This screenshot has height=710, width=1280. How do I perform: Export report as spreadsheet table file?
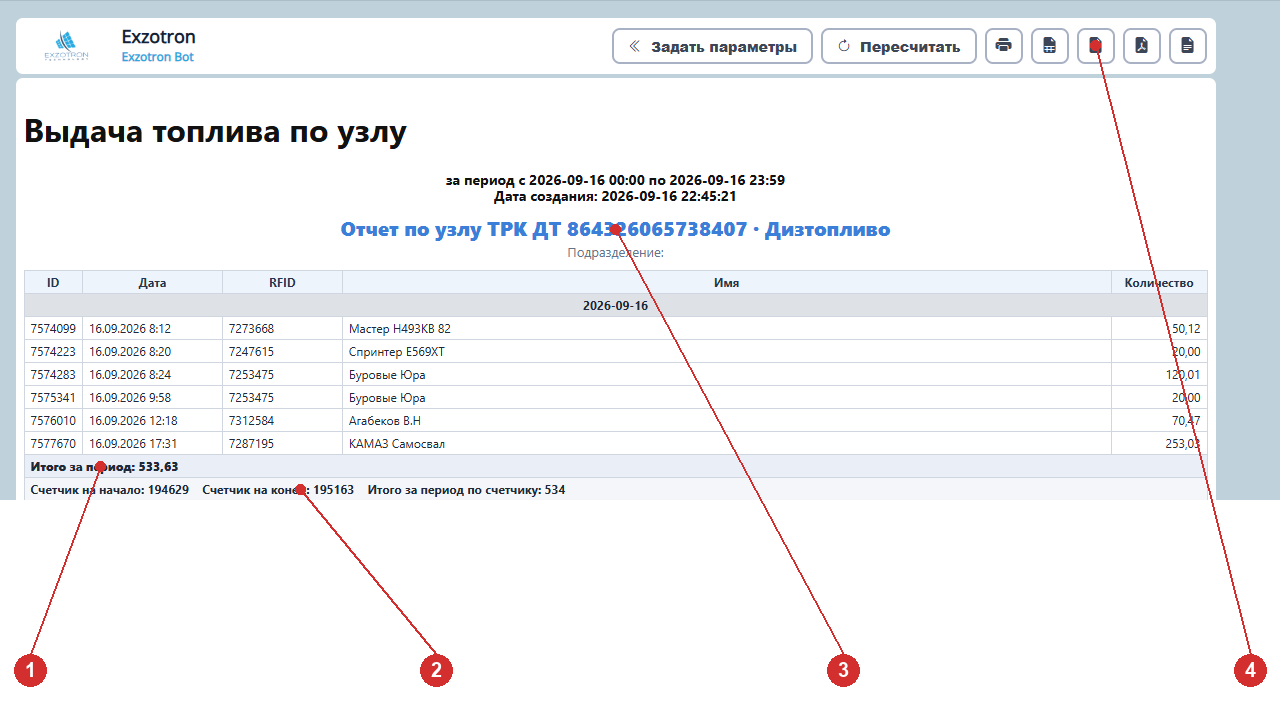click(1050, 46)
